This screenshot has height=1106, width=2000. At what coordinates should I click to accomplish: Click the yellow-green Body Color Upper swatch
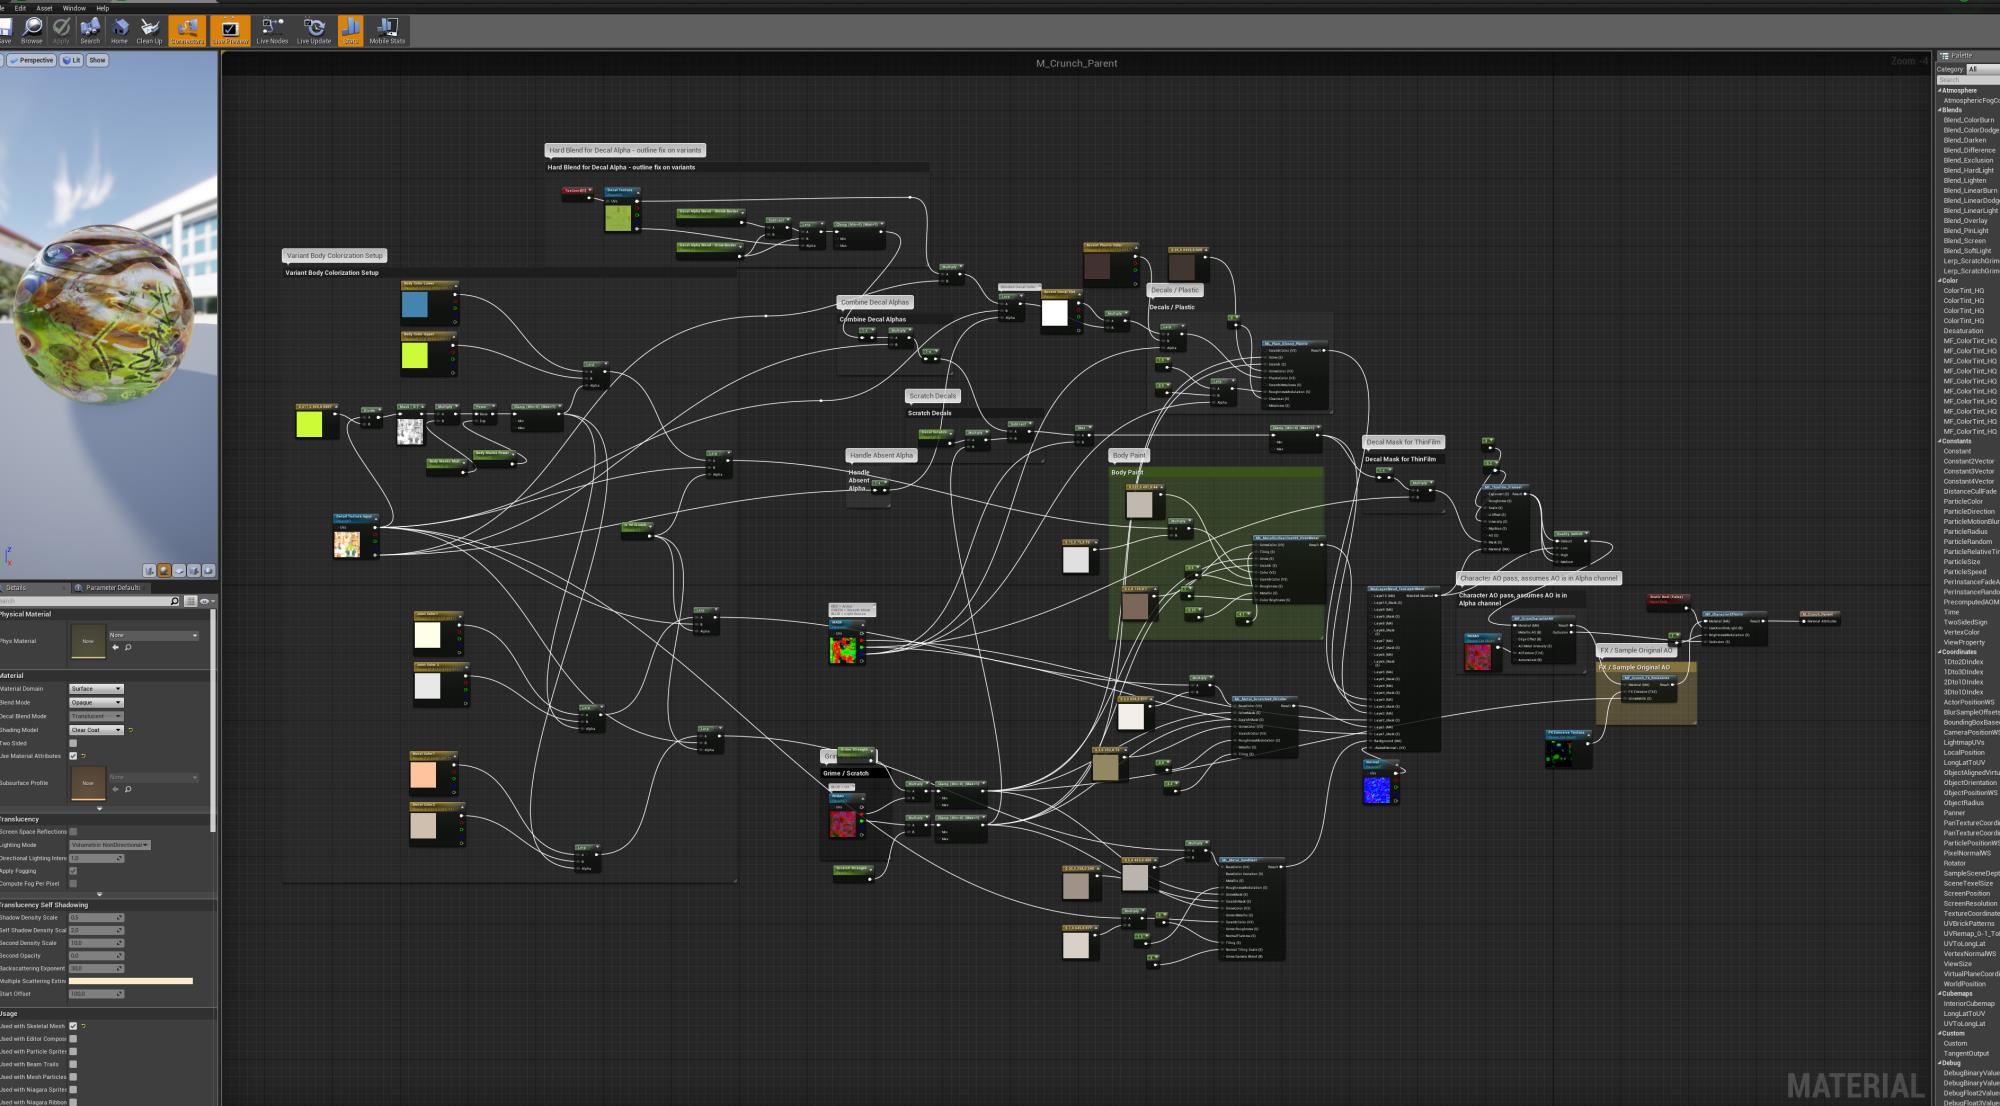[415, 355]
